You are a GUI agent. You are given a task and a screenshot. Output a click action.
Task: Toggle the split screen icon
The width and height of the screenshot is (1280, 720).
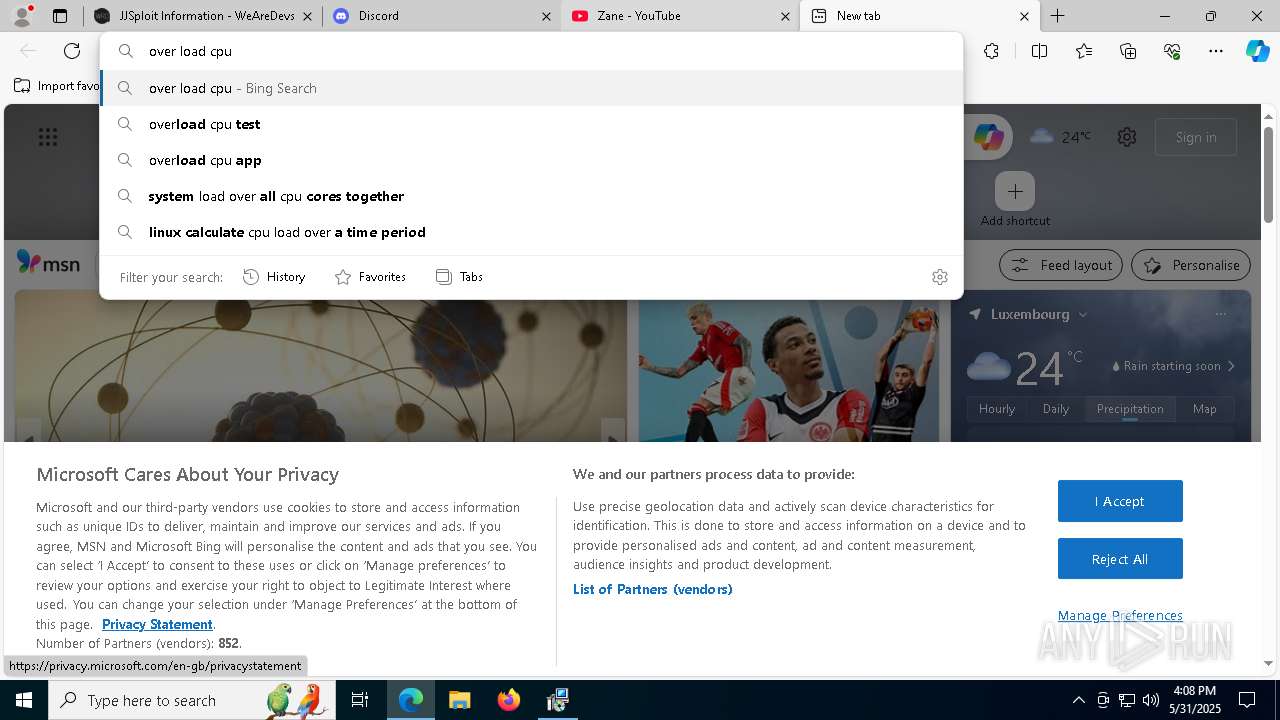click(1039, 51)
